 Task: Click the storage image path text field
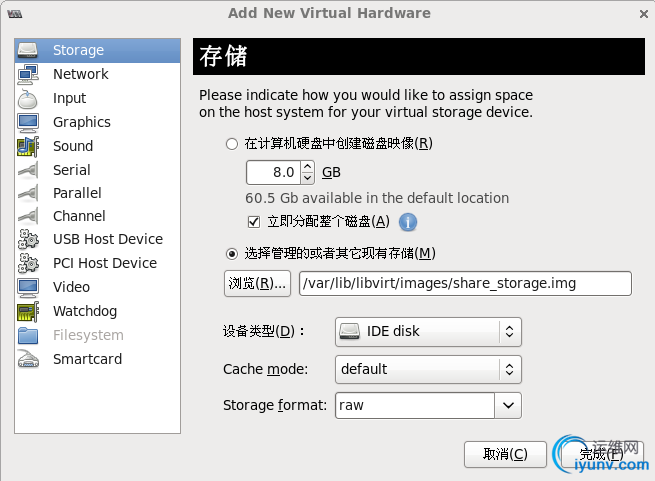[x=465, y=284]
